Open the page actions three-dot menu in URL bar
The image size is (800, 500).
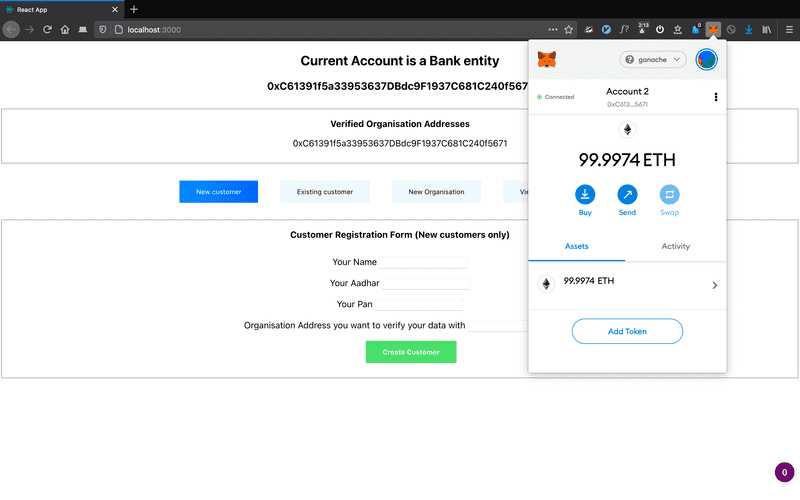coord(553,30)
